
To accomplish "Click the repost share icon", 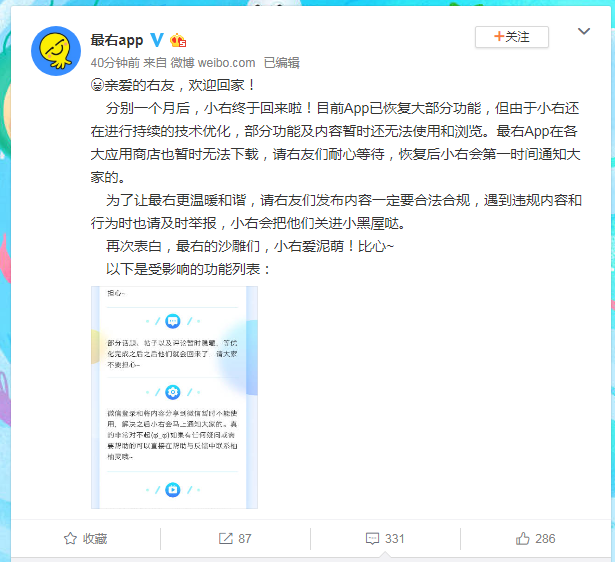I will click(226, 538).
